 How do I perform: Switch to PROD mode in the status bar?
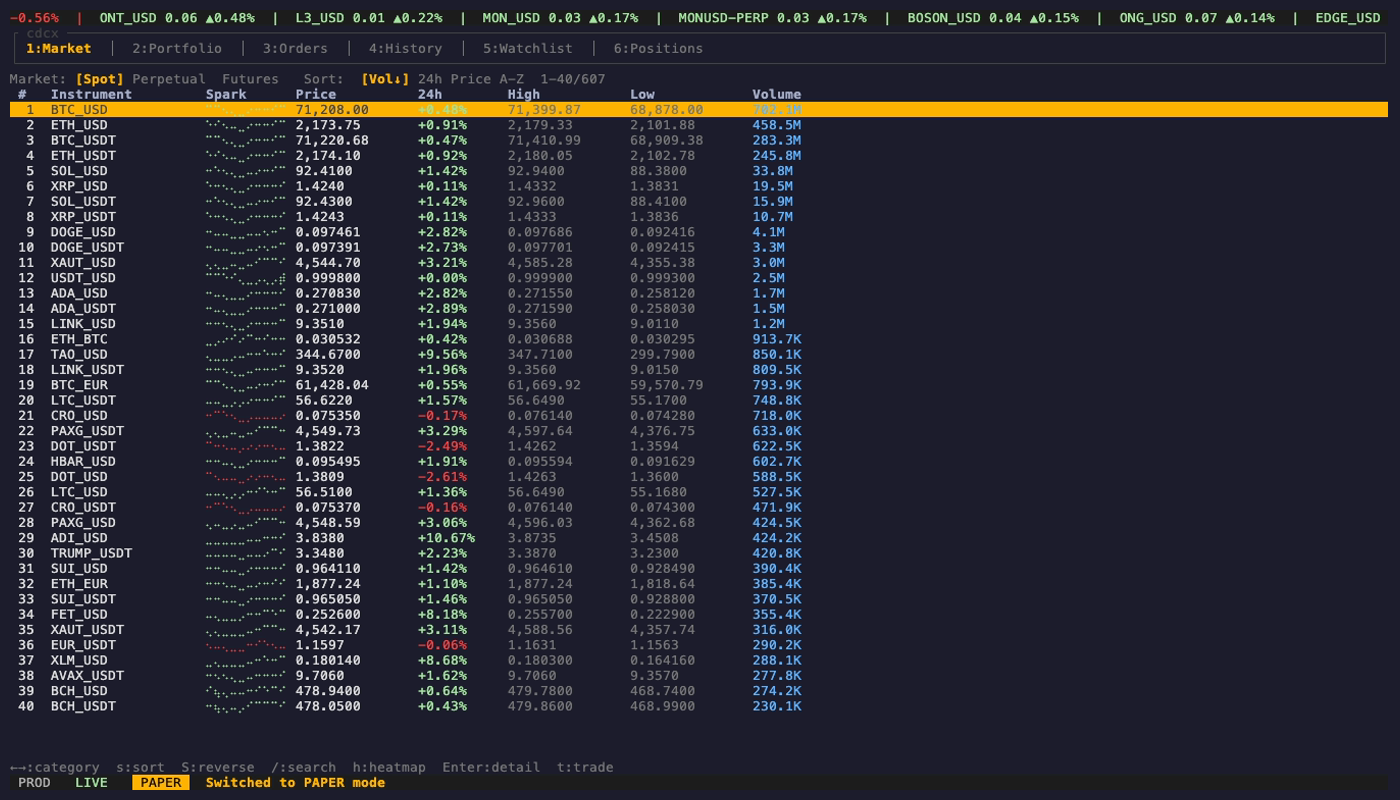point(34,782)
